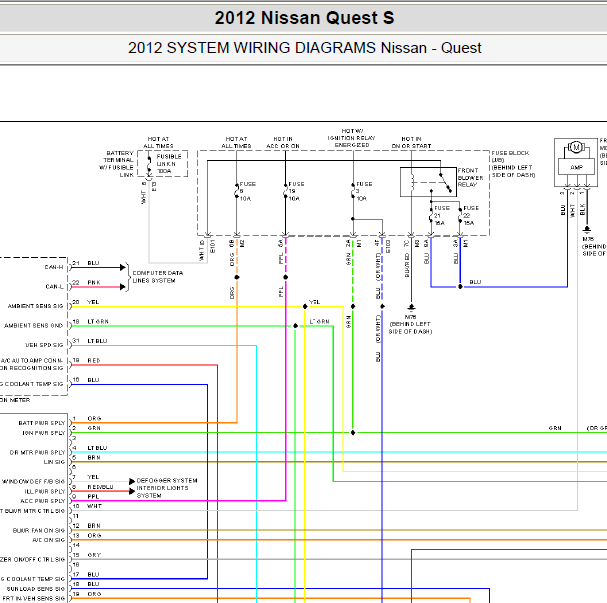Select the "CAN-H" pin label
The height and width of the screenshot is (603, 607).
[54, 267]
